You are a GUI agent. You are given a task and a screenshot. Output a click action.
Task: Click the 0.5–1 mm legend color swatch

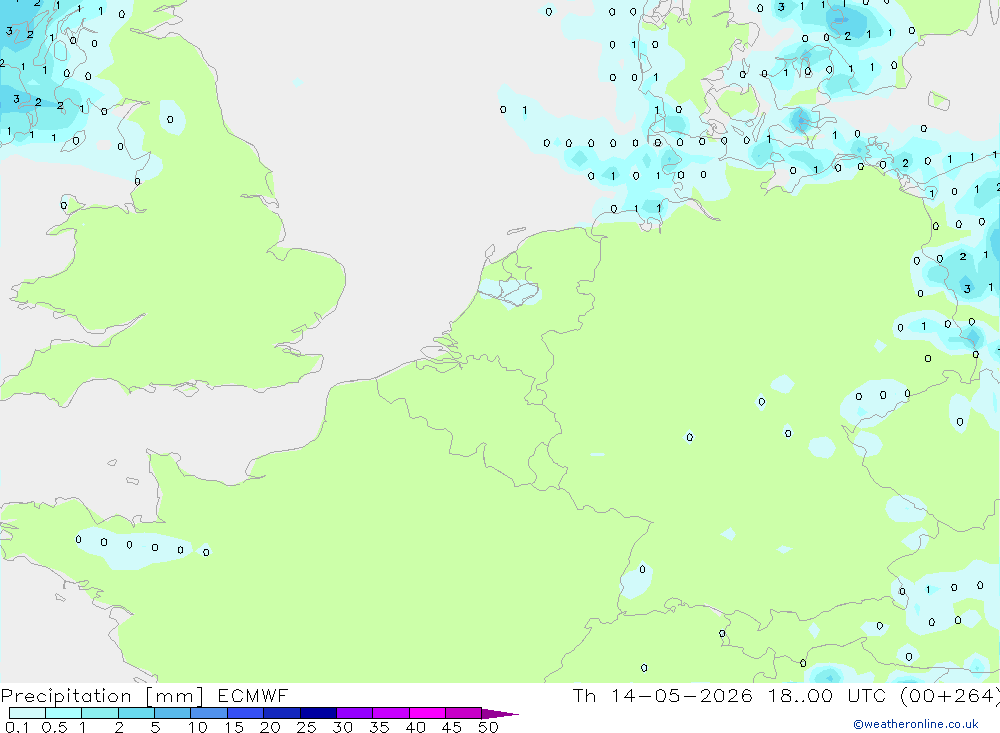click(x=64, y=713)
